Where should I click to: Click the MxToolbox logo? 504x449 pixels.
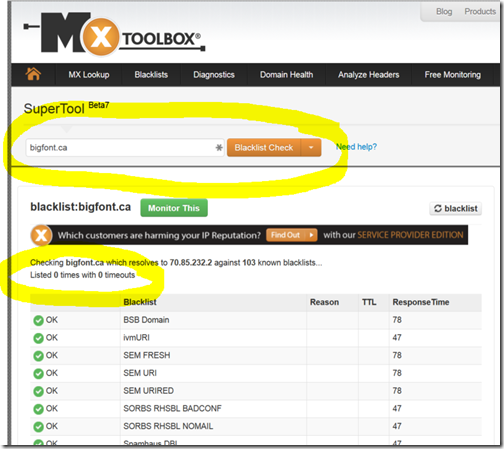[114, 33]
